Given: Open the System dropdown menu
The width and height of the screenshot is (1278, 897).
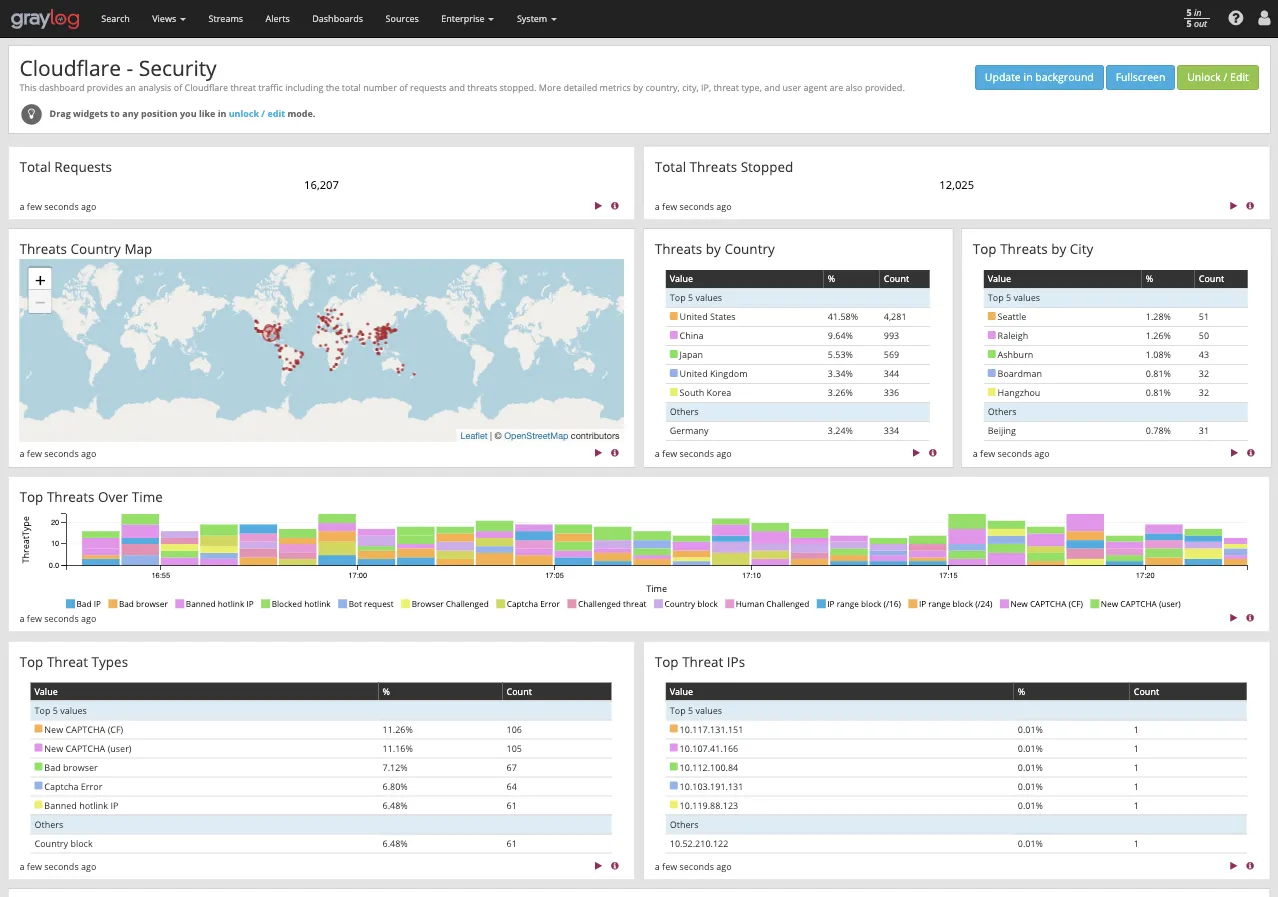Looking at the screenshot, I should pyautogui.click(x=536, y=18).
